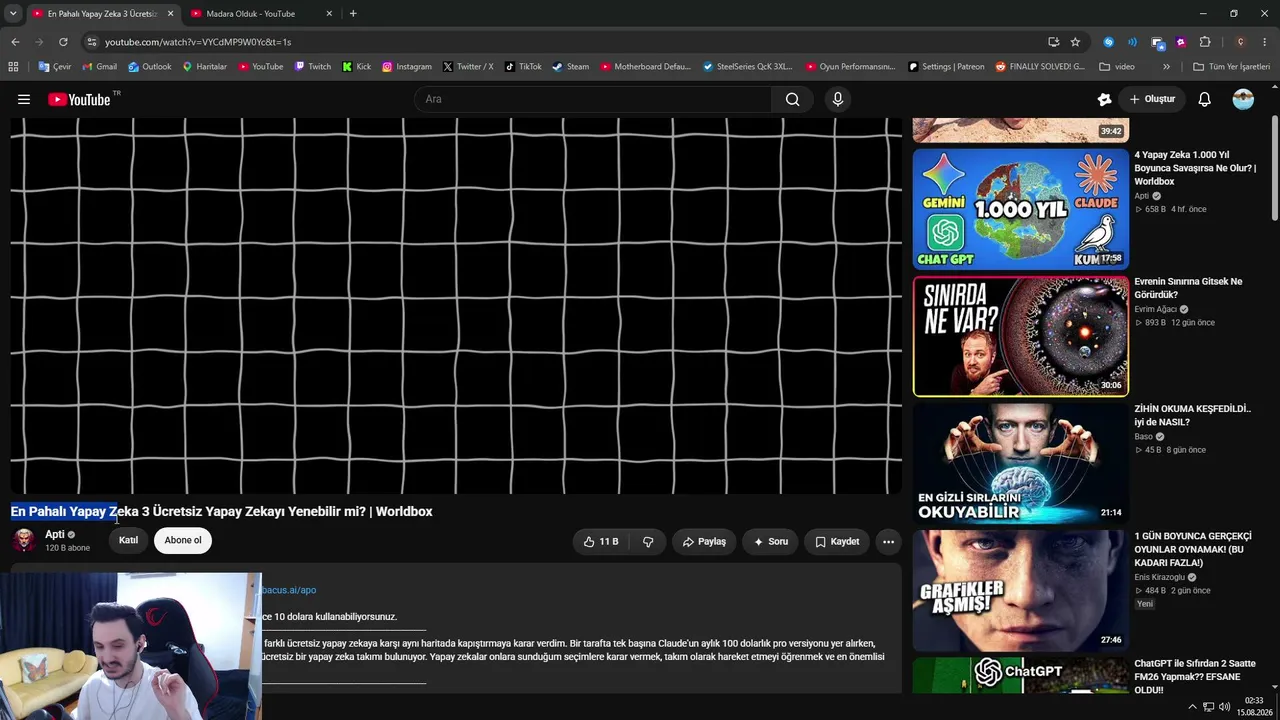Open the browser Extensions puzzle icon

click(x=1205, y=42)
